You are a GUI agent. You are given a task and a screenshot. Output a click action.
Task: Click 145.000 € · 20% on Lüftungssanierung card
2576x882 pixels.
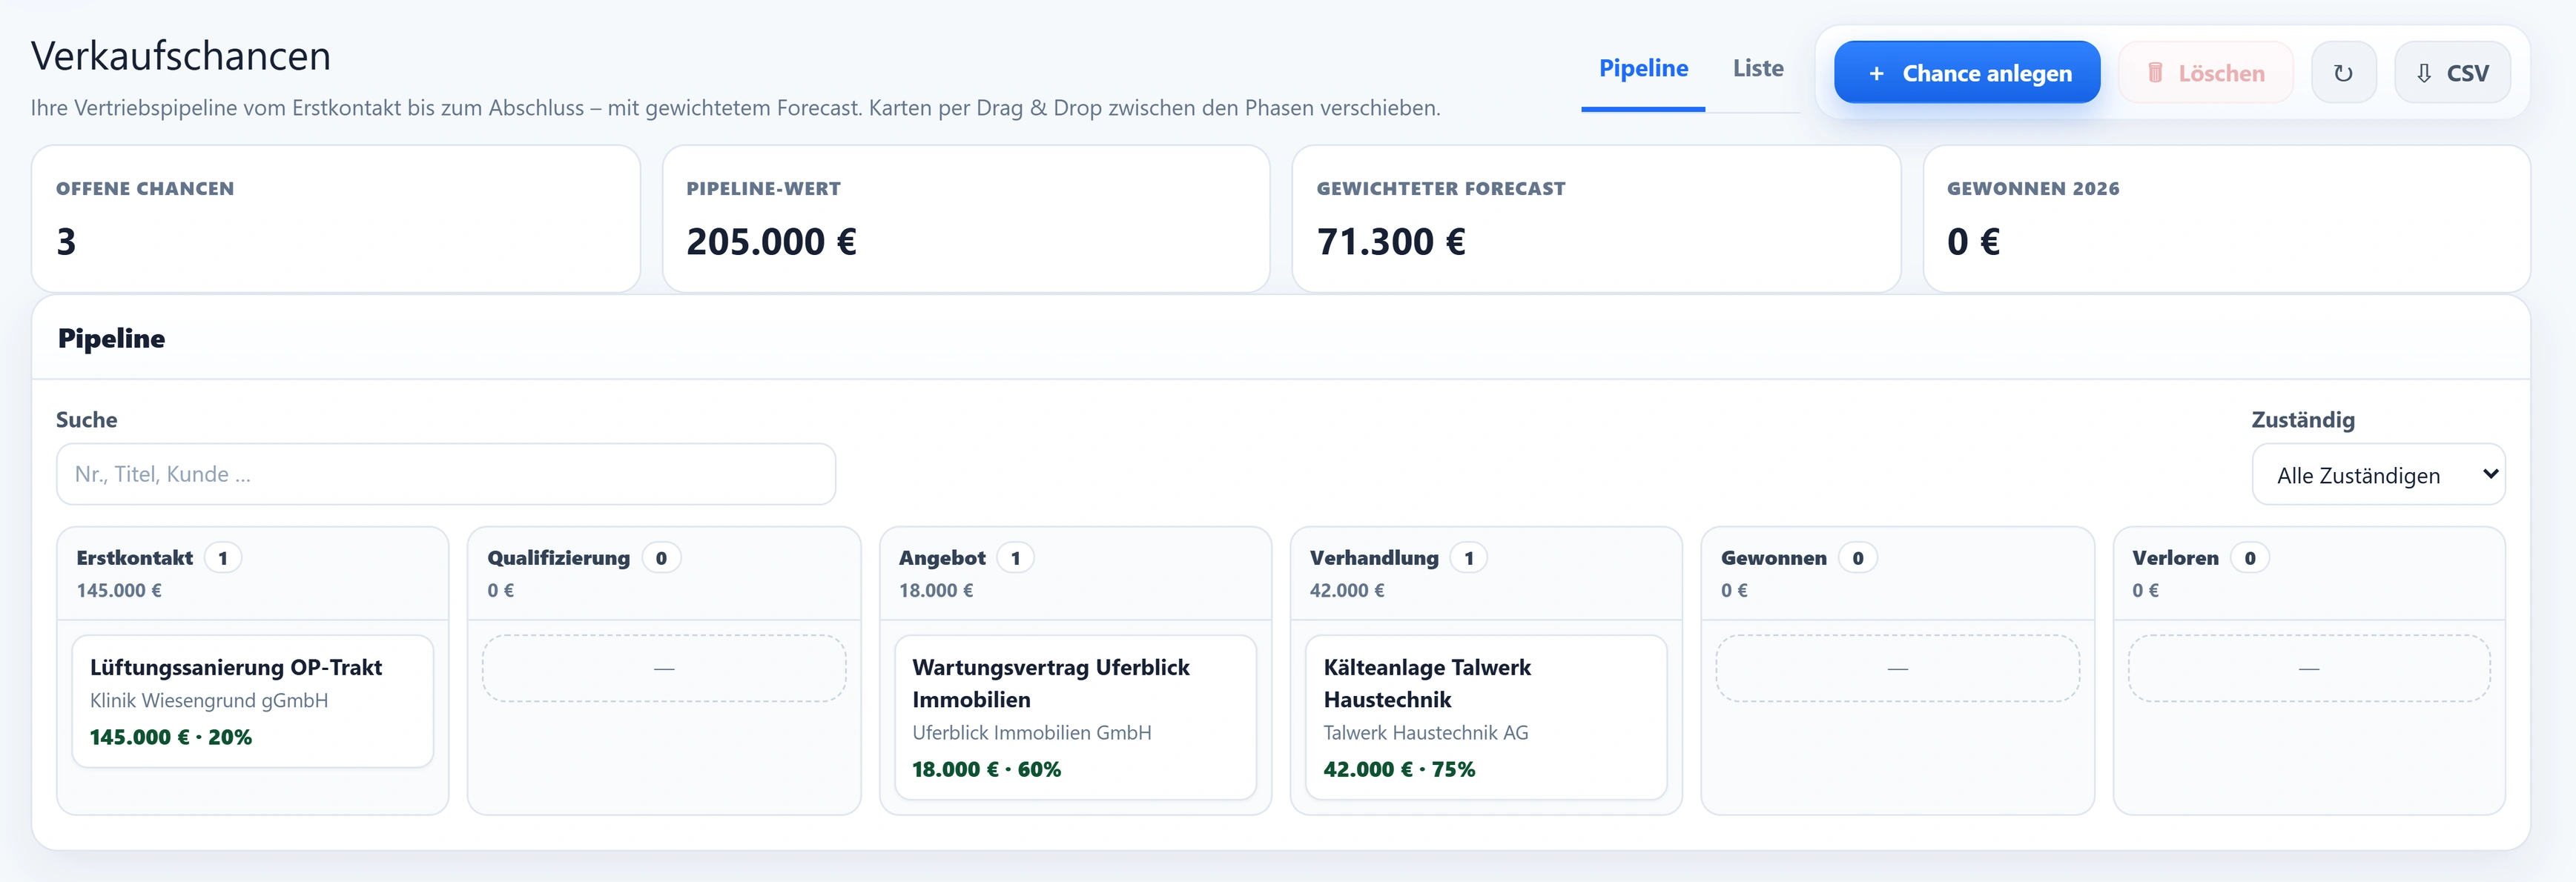pyautogui.click(x=171, y=737)
